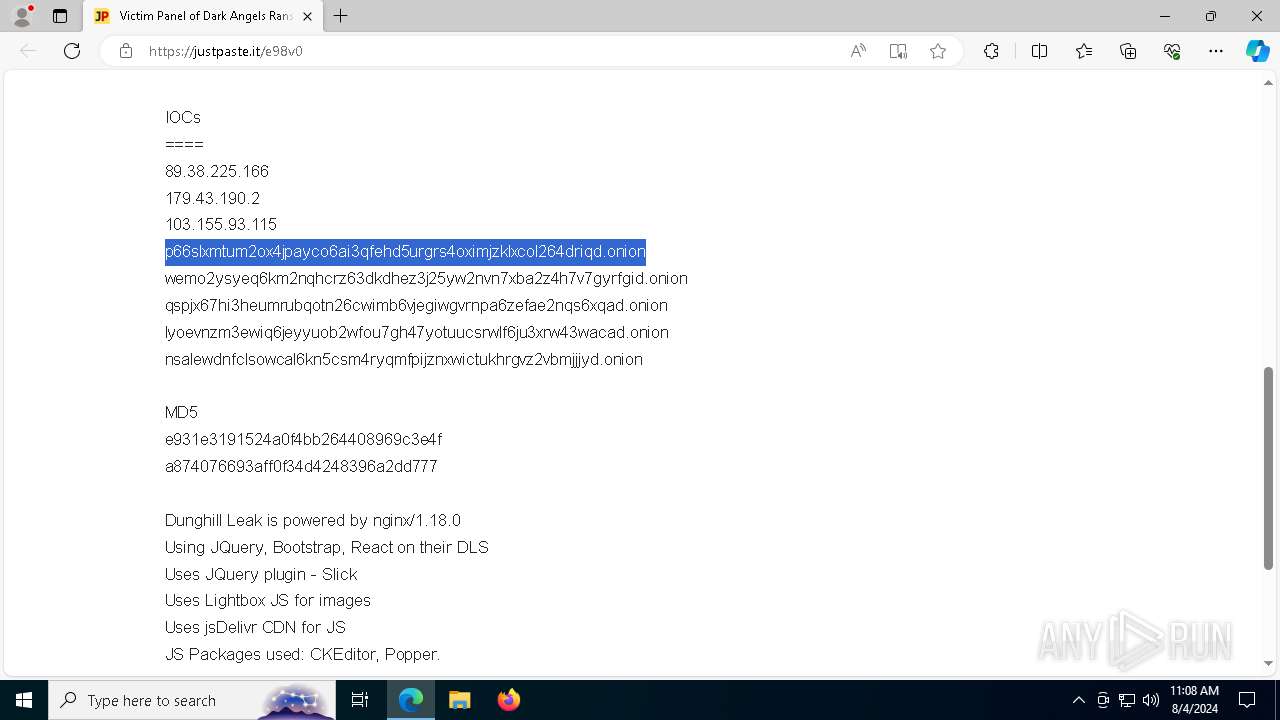Refresh the current page
1280x720 pixels.
point(72,51)
